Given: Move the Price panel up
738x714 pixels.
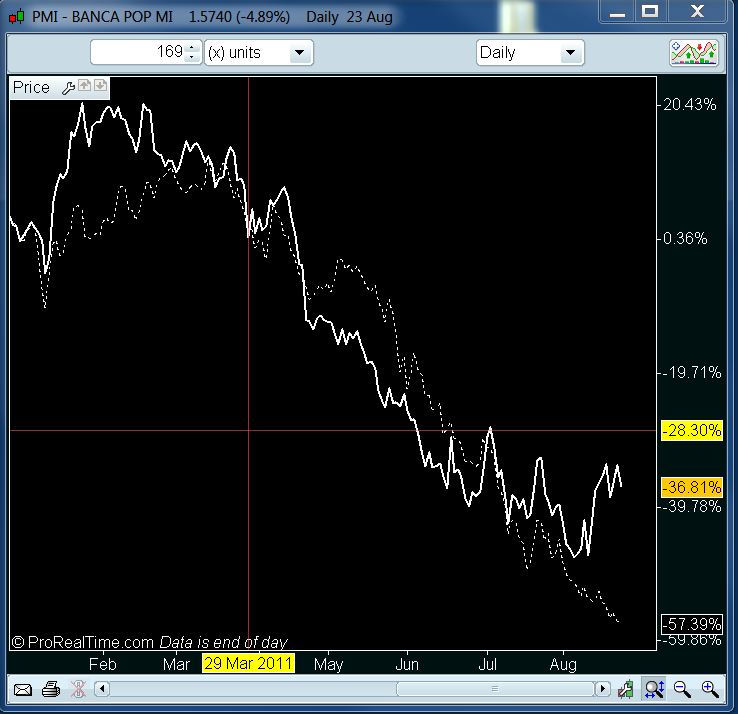Looking at the screenshot, I should 85,86.
